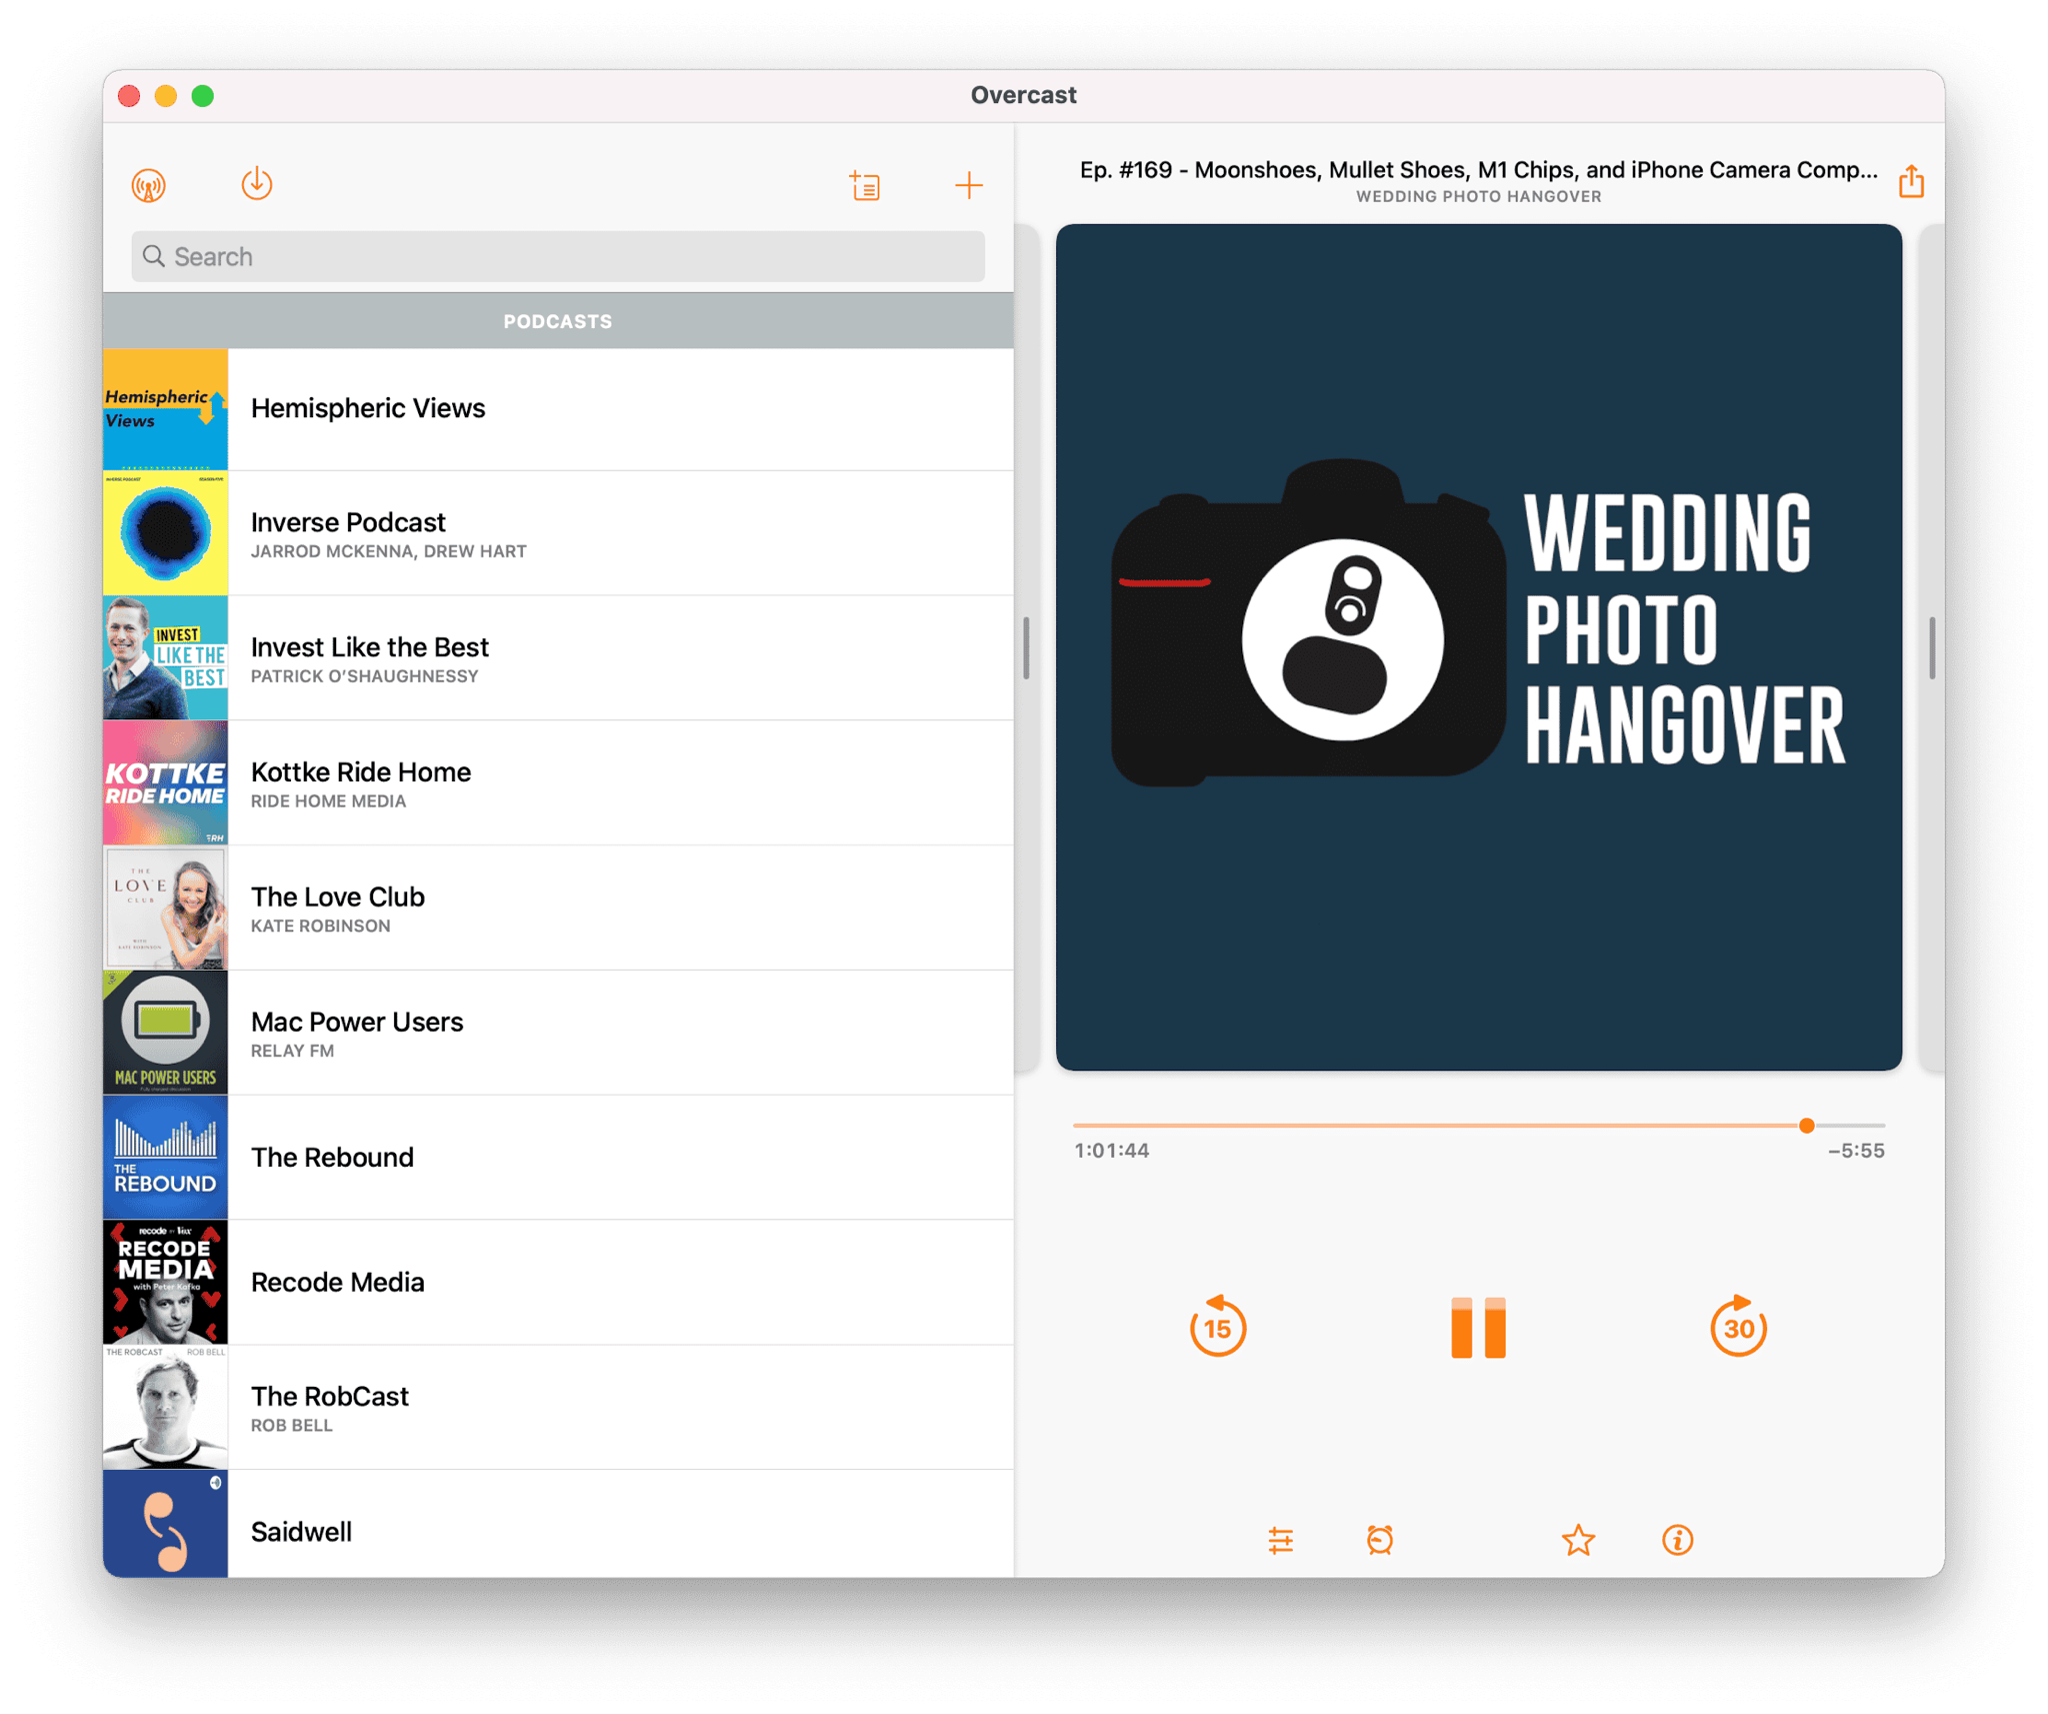This screenshot has height=1714, width=2048.
Task: Show episode info icon
Action: click(1677, 1540)
